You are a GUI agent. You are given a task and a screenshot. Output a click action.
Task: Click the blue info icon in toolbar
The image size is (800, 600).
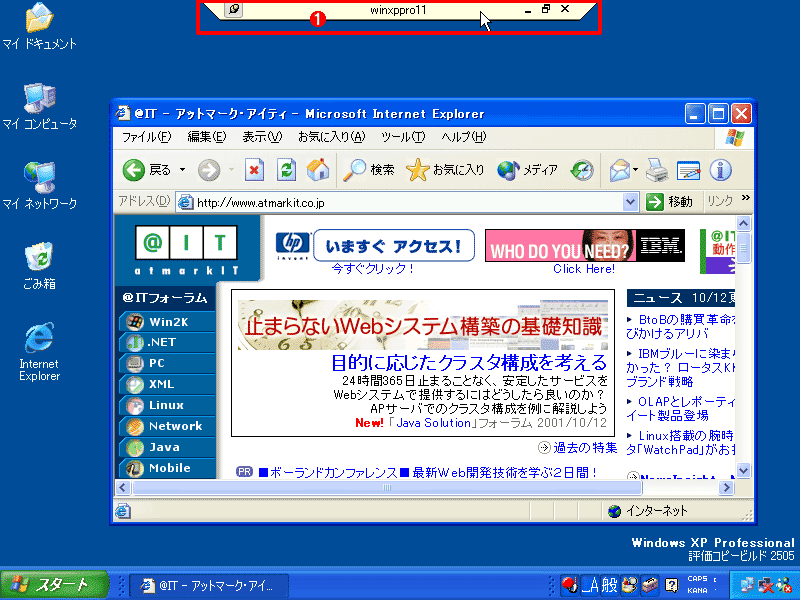coord(720,170)
